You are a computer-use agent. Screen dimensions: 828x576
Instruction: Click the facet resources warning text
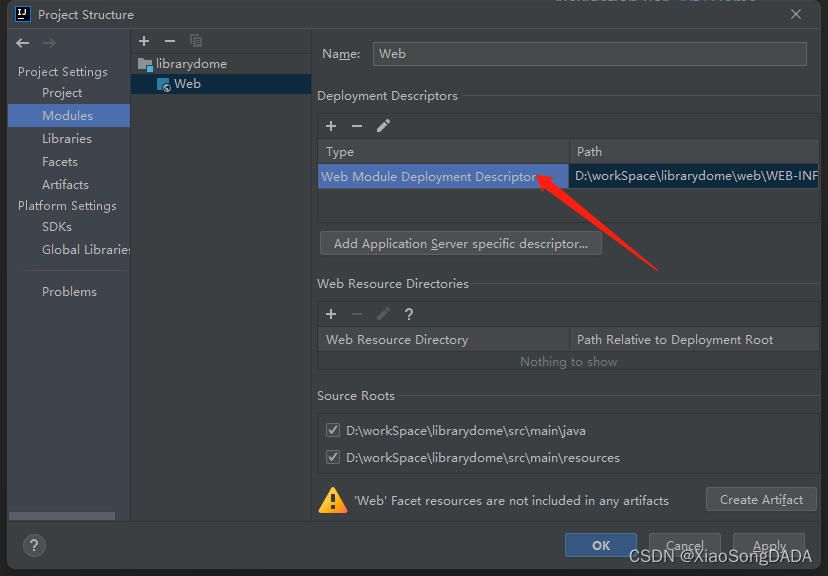pyautogui.click(x=511, y=501)
